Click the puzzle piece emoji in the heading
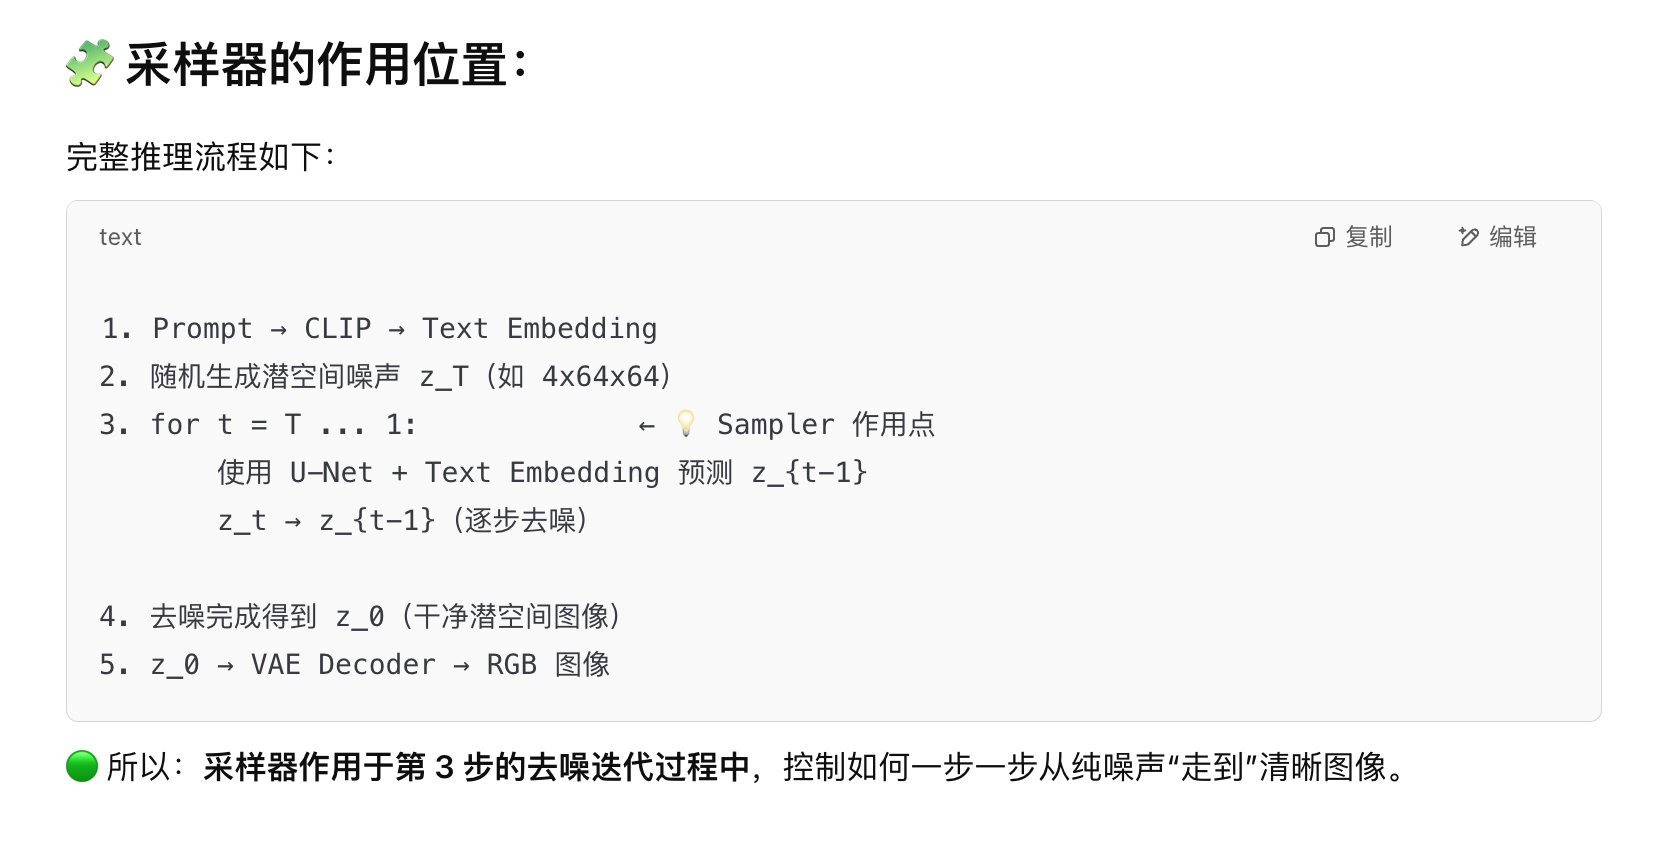 90,64
